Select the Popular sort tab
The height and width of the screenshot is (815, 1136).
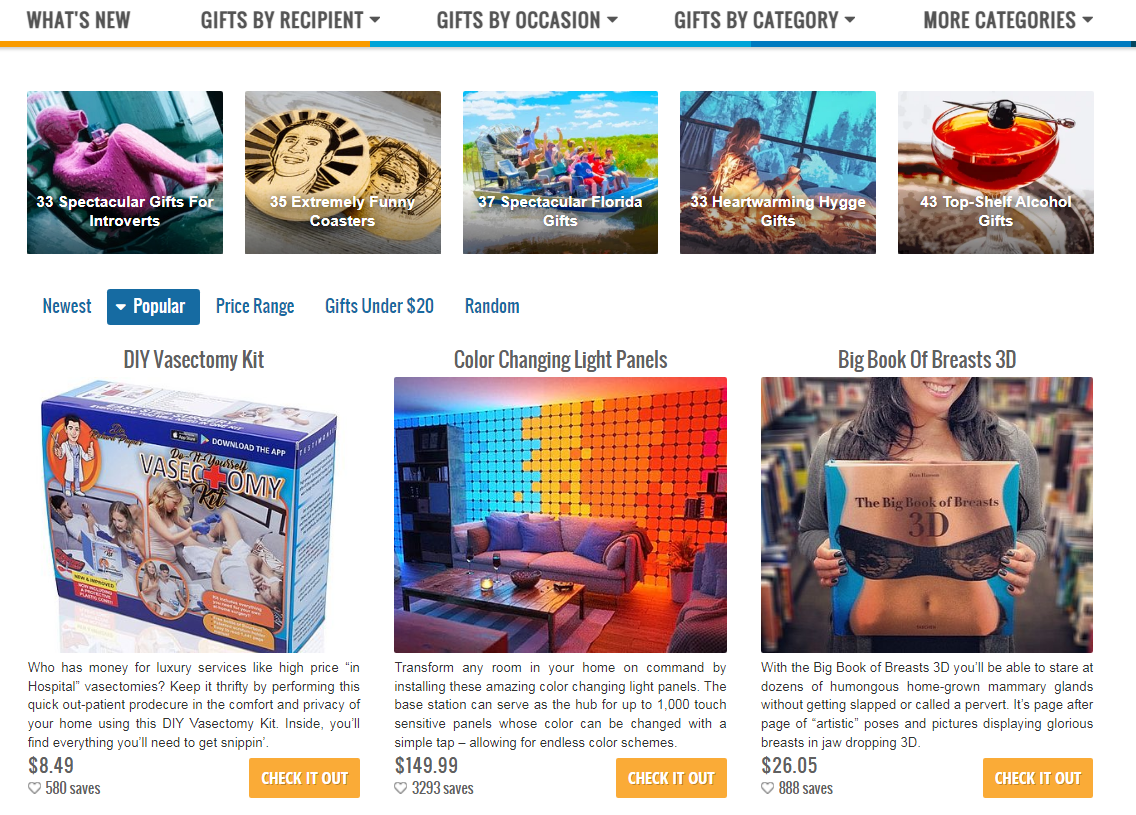(x=153, y=306)
